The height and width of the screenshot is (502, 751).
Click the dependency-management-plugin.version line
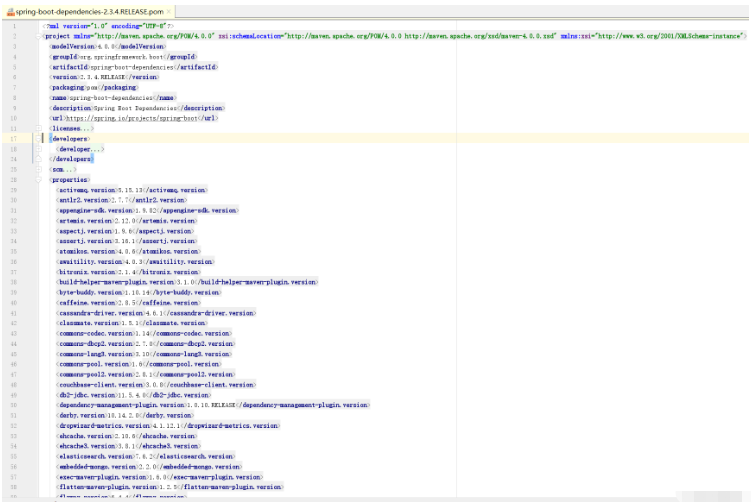pos(213,405)
